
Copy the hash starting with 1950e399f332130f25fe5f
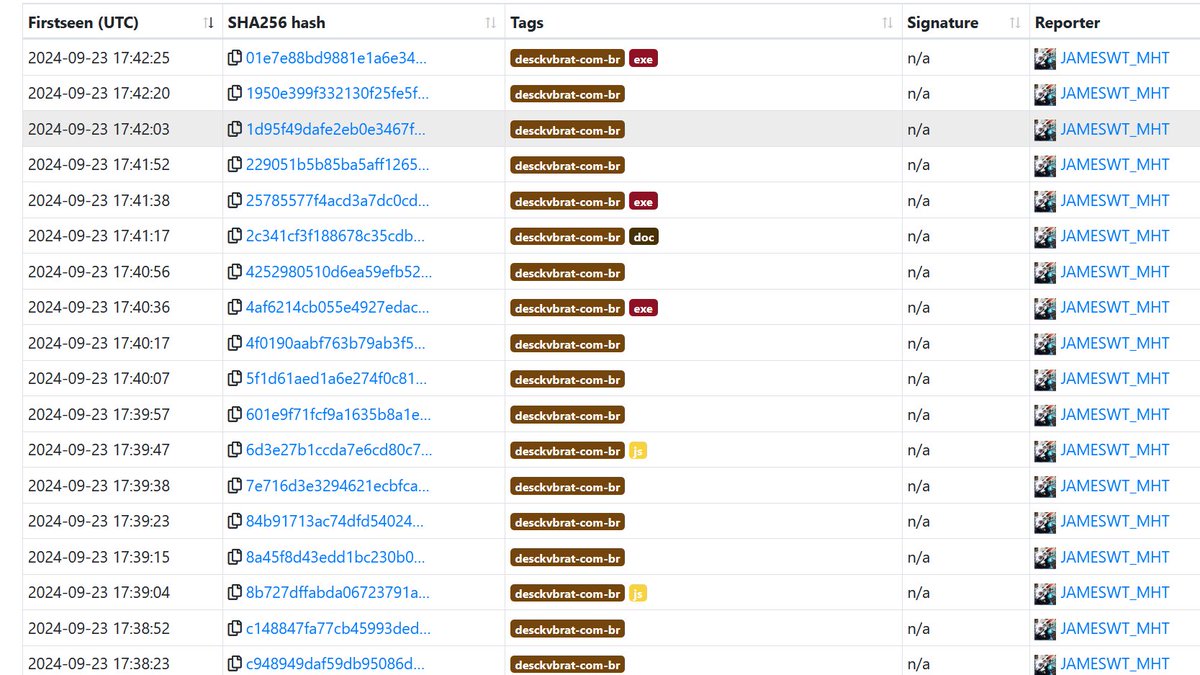(232, 93)
